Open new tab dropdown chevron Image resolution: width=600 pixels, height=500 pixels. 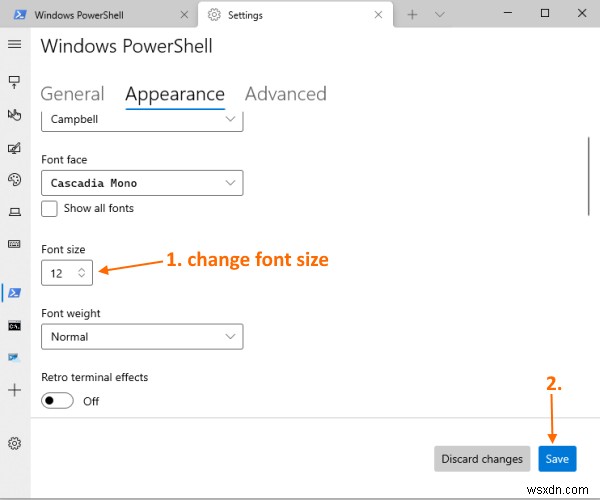440,15
